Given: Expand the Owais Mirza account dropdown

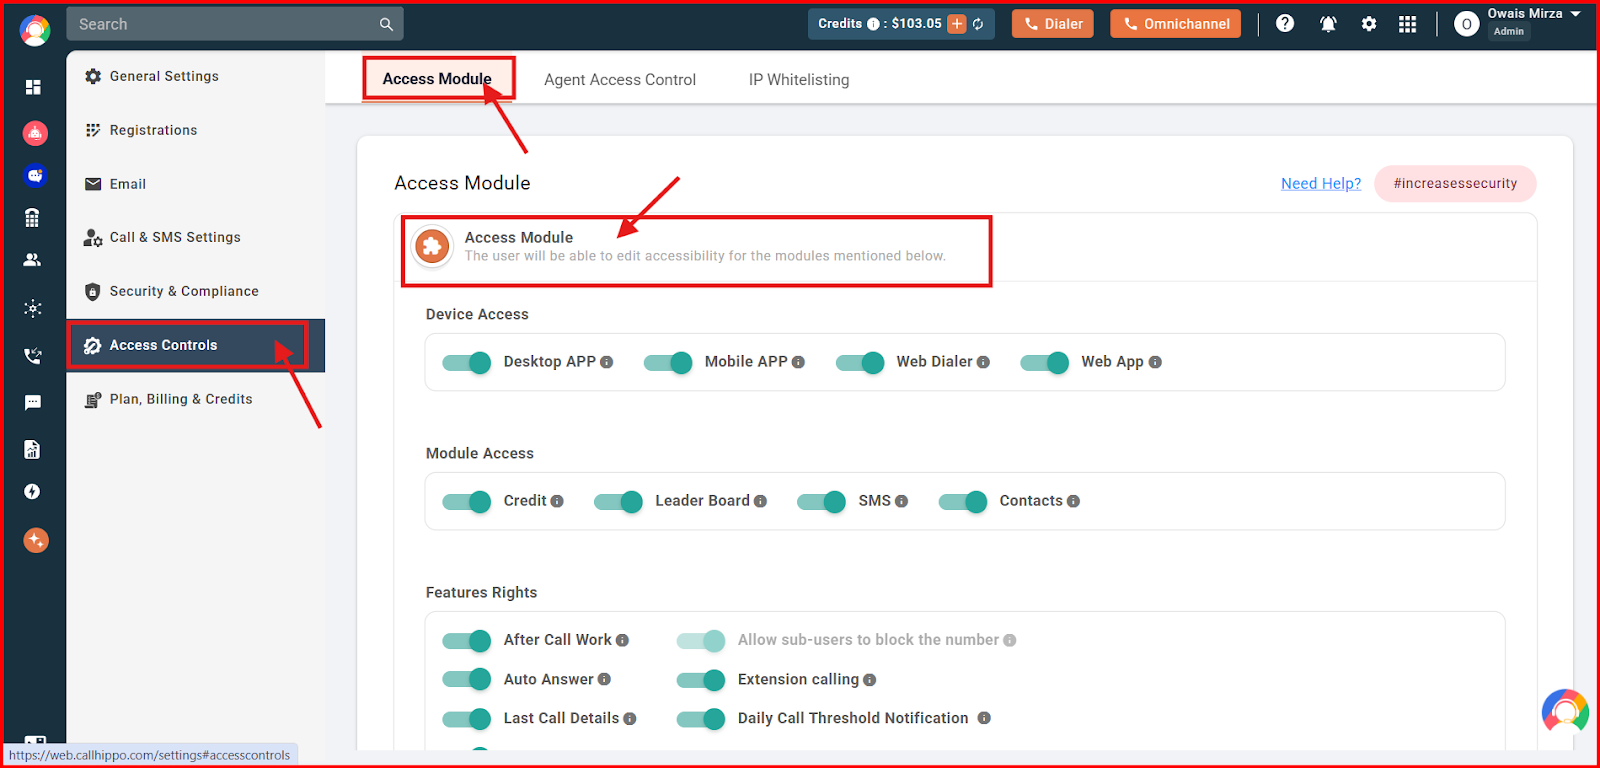Looking at the screenshot, I should 1575,14.
